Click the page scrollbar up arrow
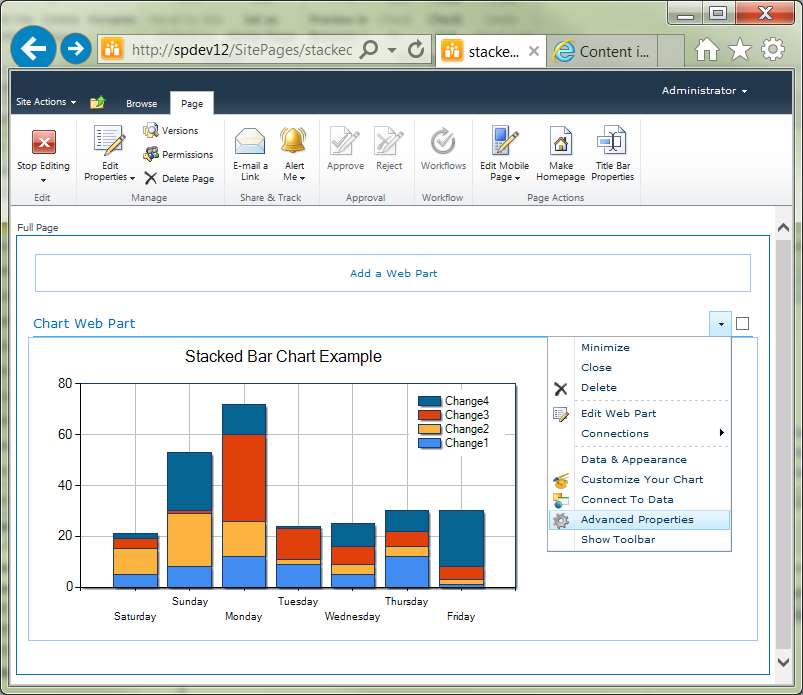The image size is (803, 695). [x=783, y=227]
